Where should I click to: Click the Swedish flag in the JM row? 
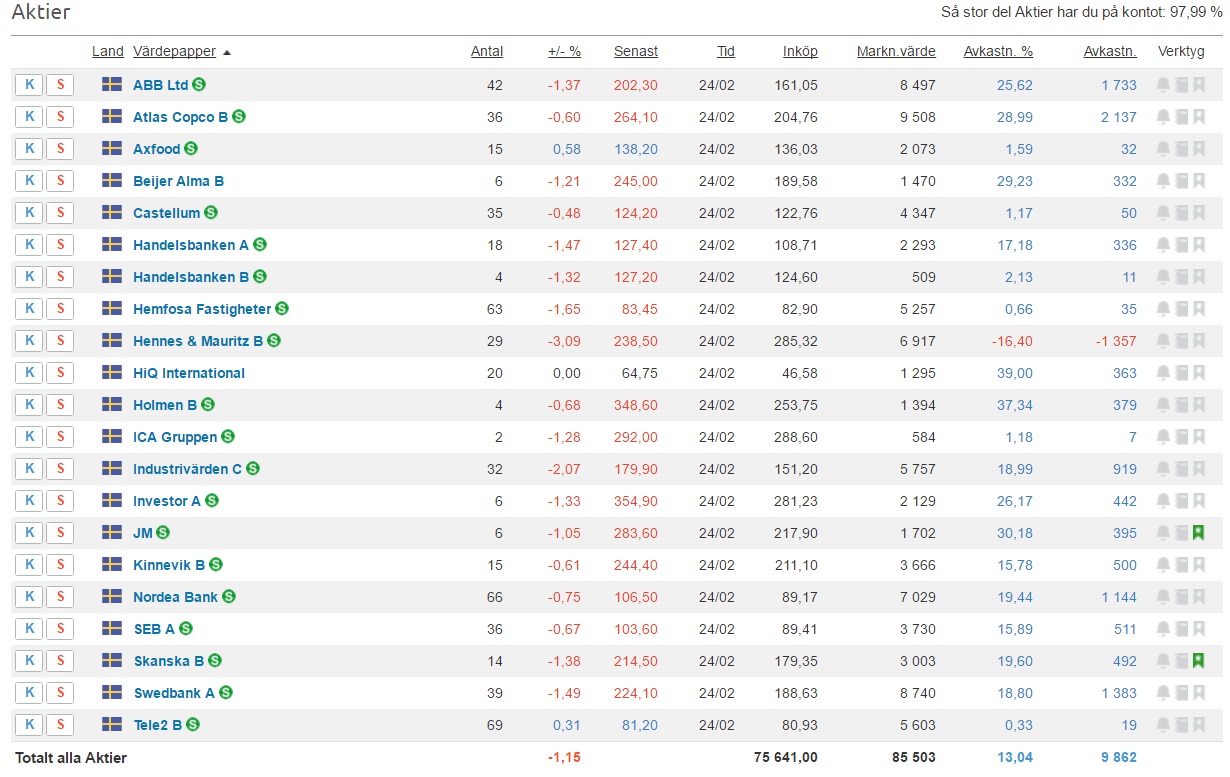(112, 533)
